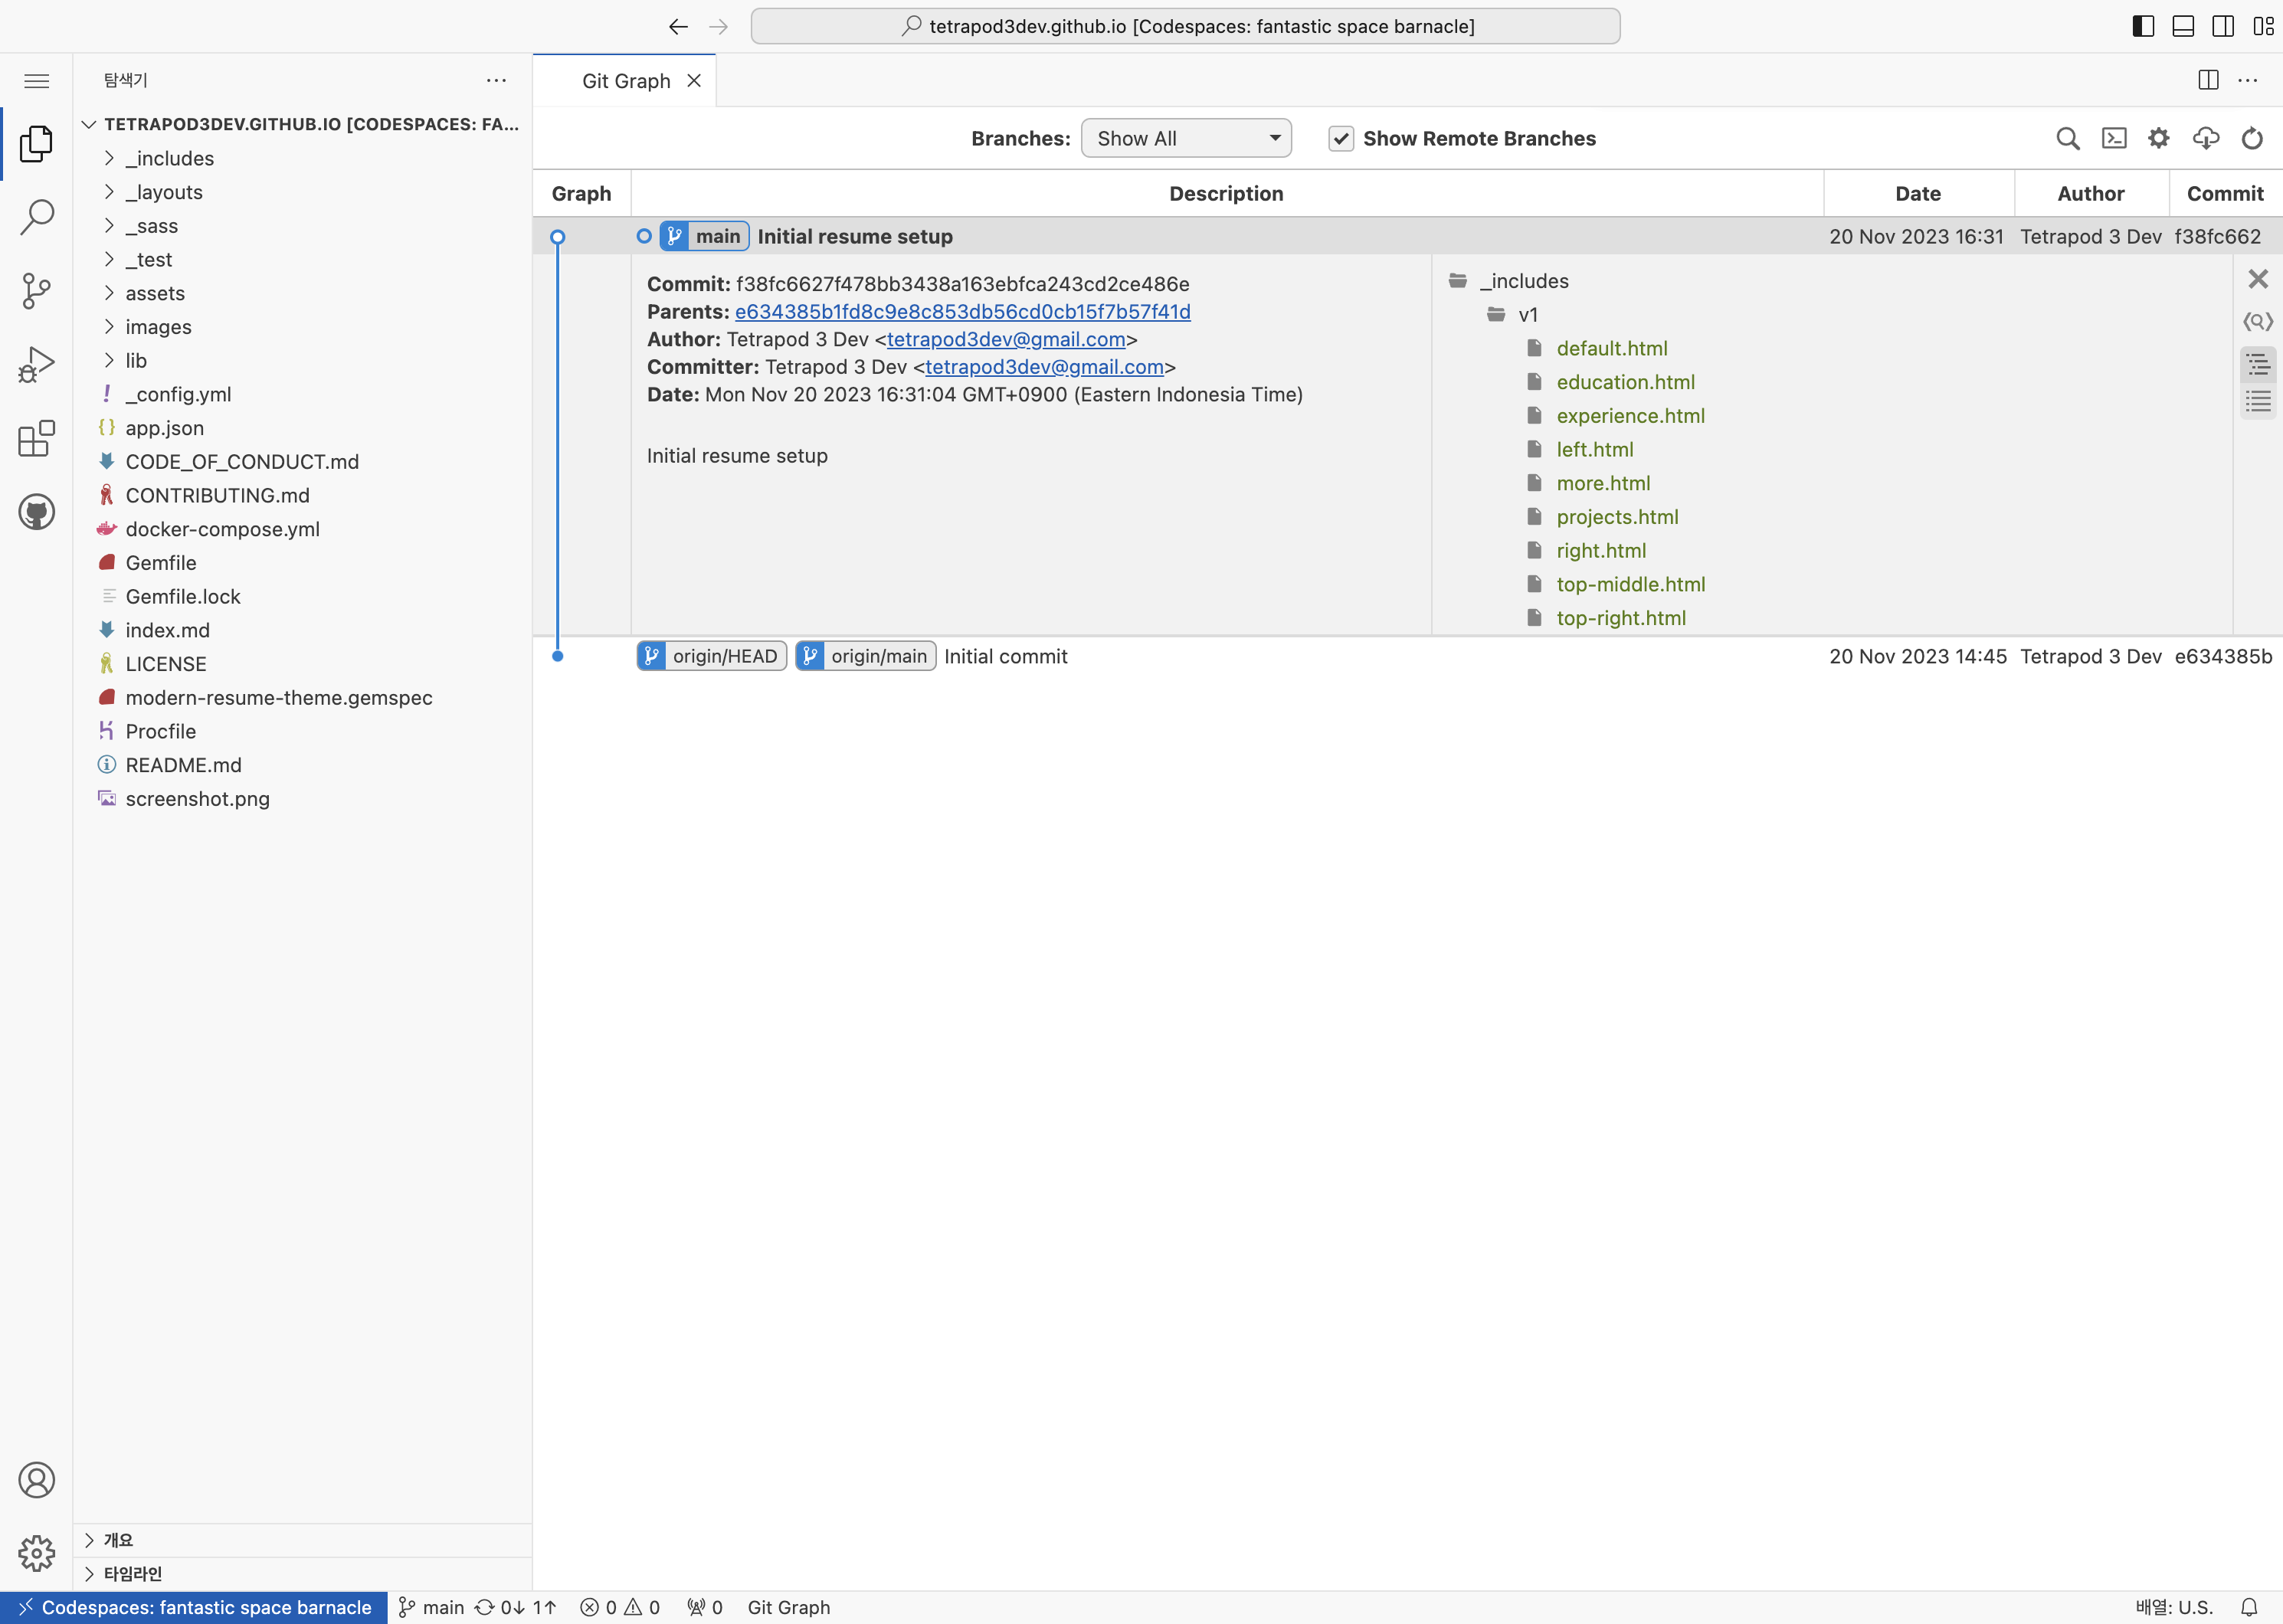The image size is (2283, 1624).
Task: Toggle Show Remote Branches checkbox
Action: (x=1341, y=139)
